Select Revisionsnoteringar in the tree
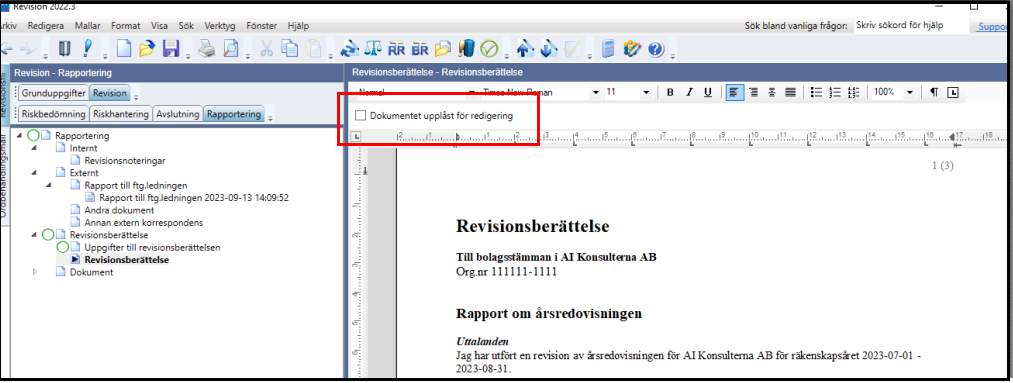The width and height of the screenshot is (1013, 383). pos(125,160)
